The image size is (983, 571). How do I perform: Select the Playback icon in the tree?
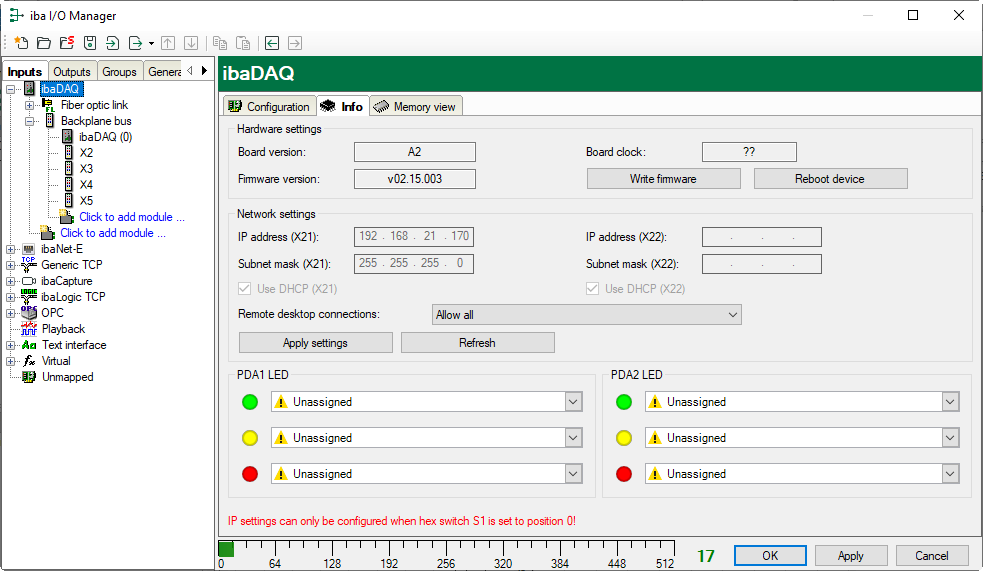(29, 329)
